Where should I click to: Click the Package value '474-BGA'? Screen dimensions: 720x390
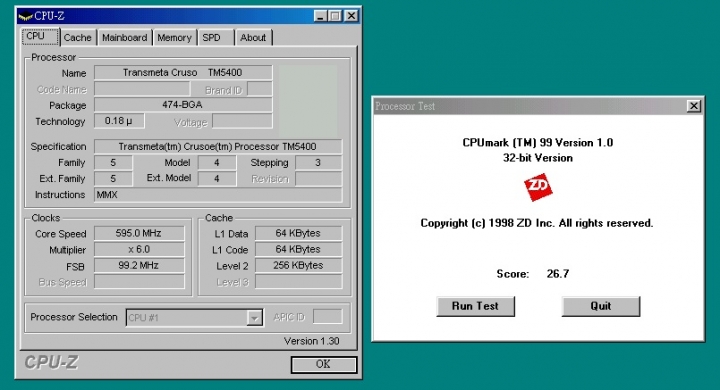(x=183, y=105)
